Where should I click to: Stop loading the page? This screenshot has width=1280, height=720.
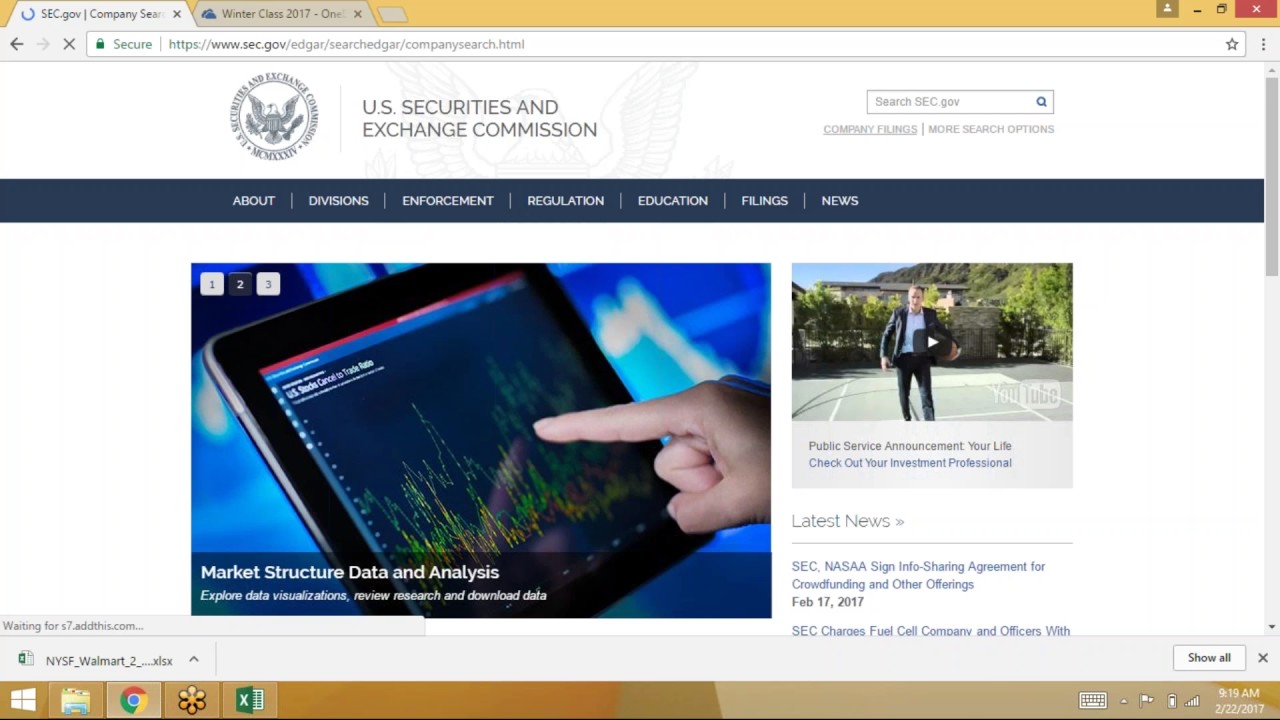point(69,44)
